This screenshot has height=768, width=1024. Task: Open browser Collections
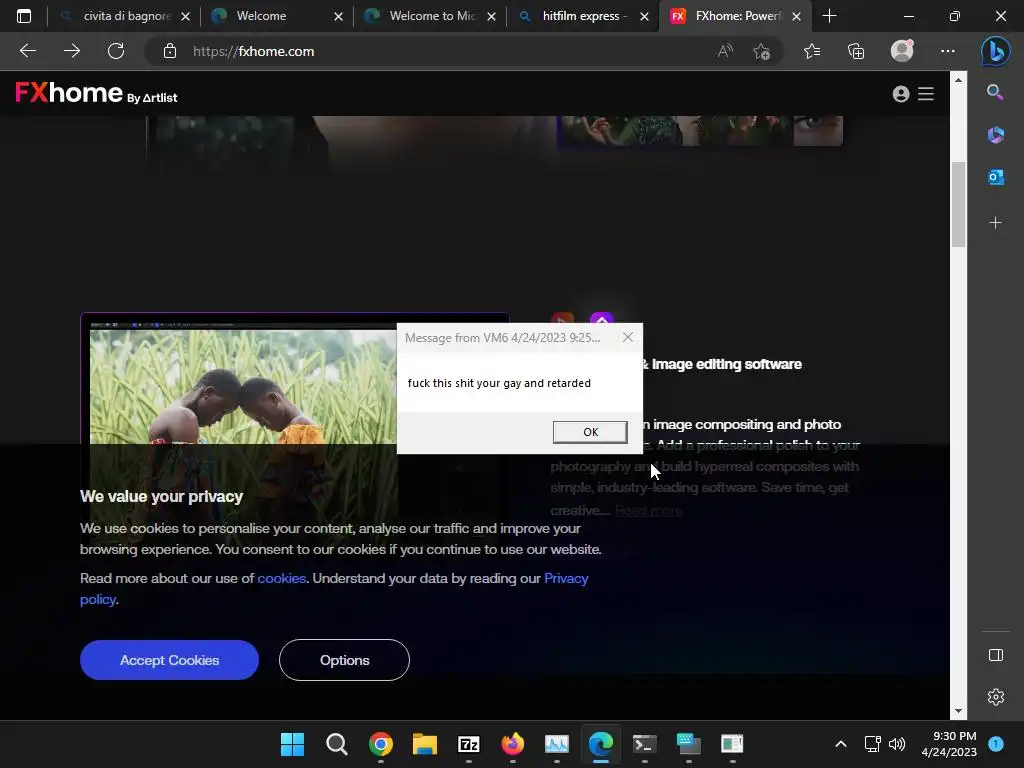point(856,51)
